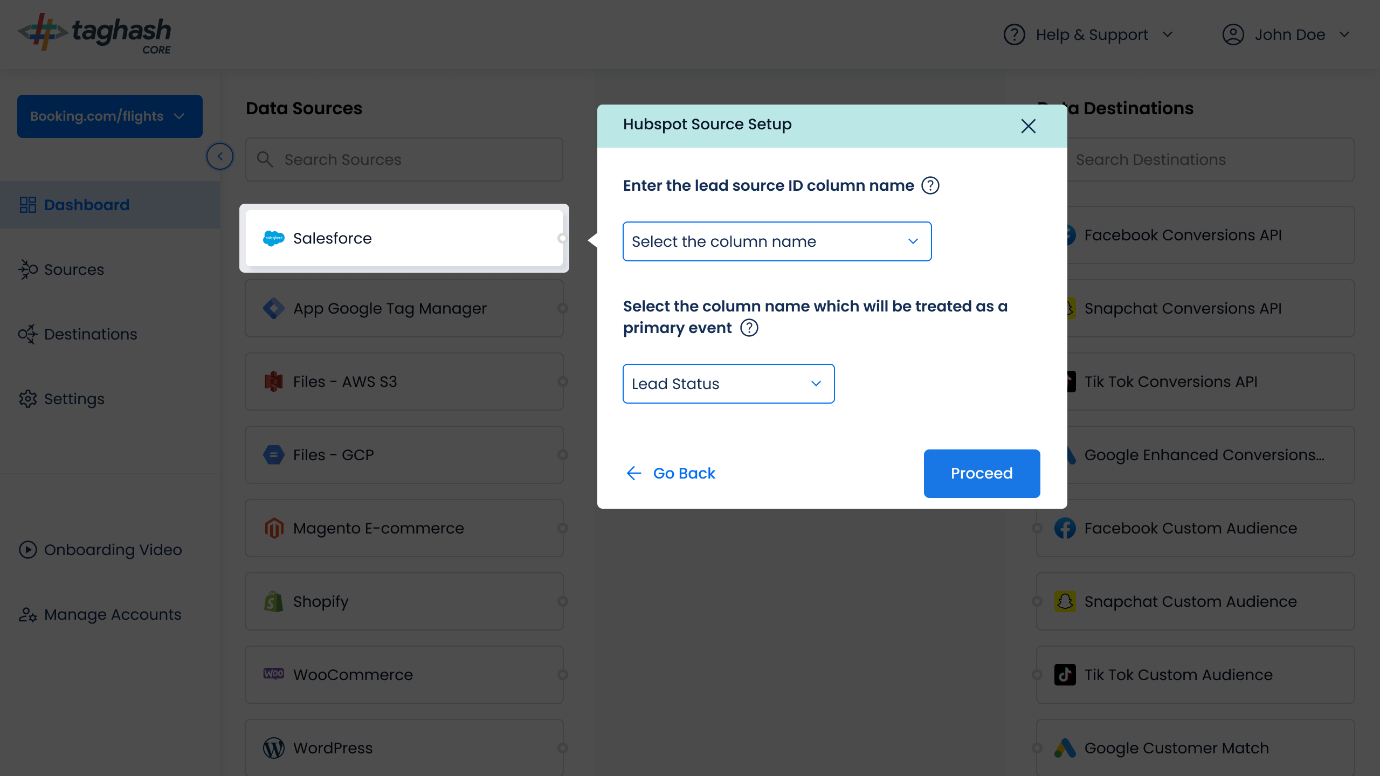The image size is (1380, 776).
Task: Click the Search Sources input field
Action: pos(404,159)
